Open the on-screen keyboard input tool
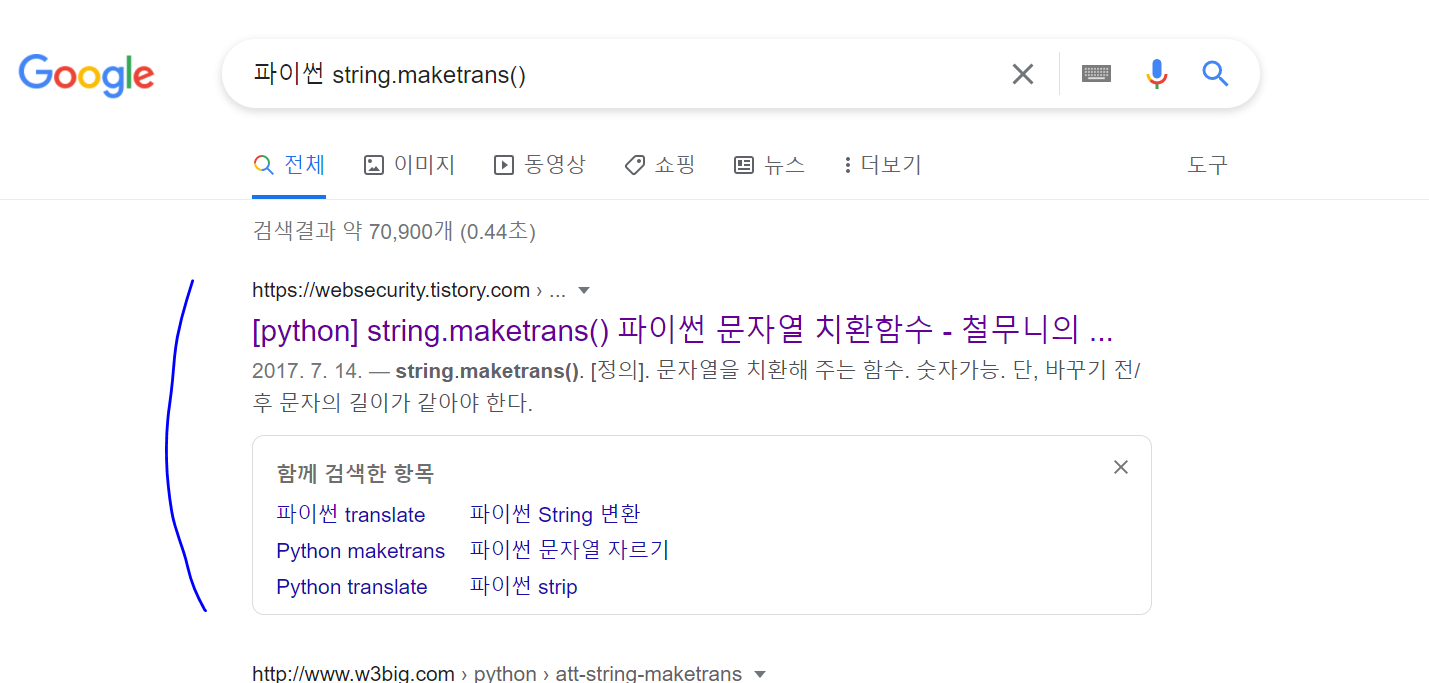The image size is (1429, 683). click(1096, 74)
